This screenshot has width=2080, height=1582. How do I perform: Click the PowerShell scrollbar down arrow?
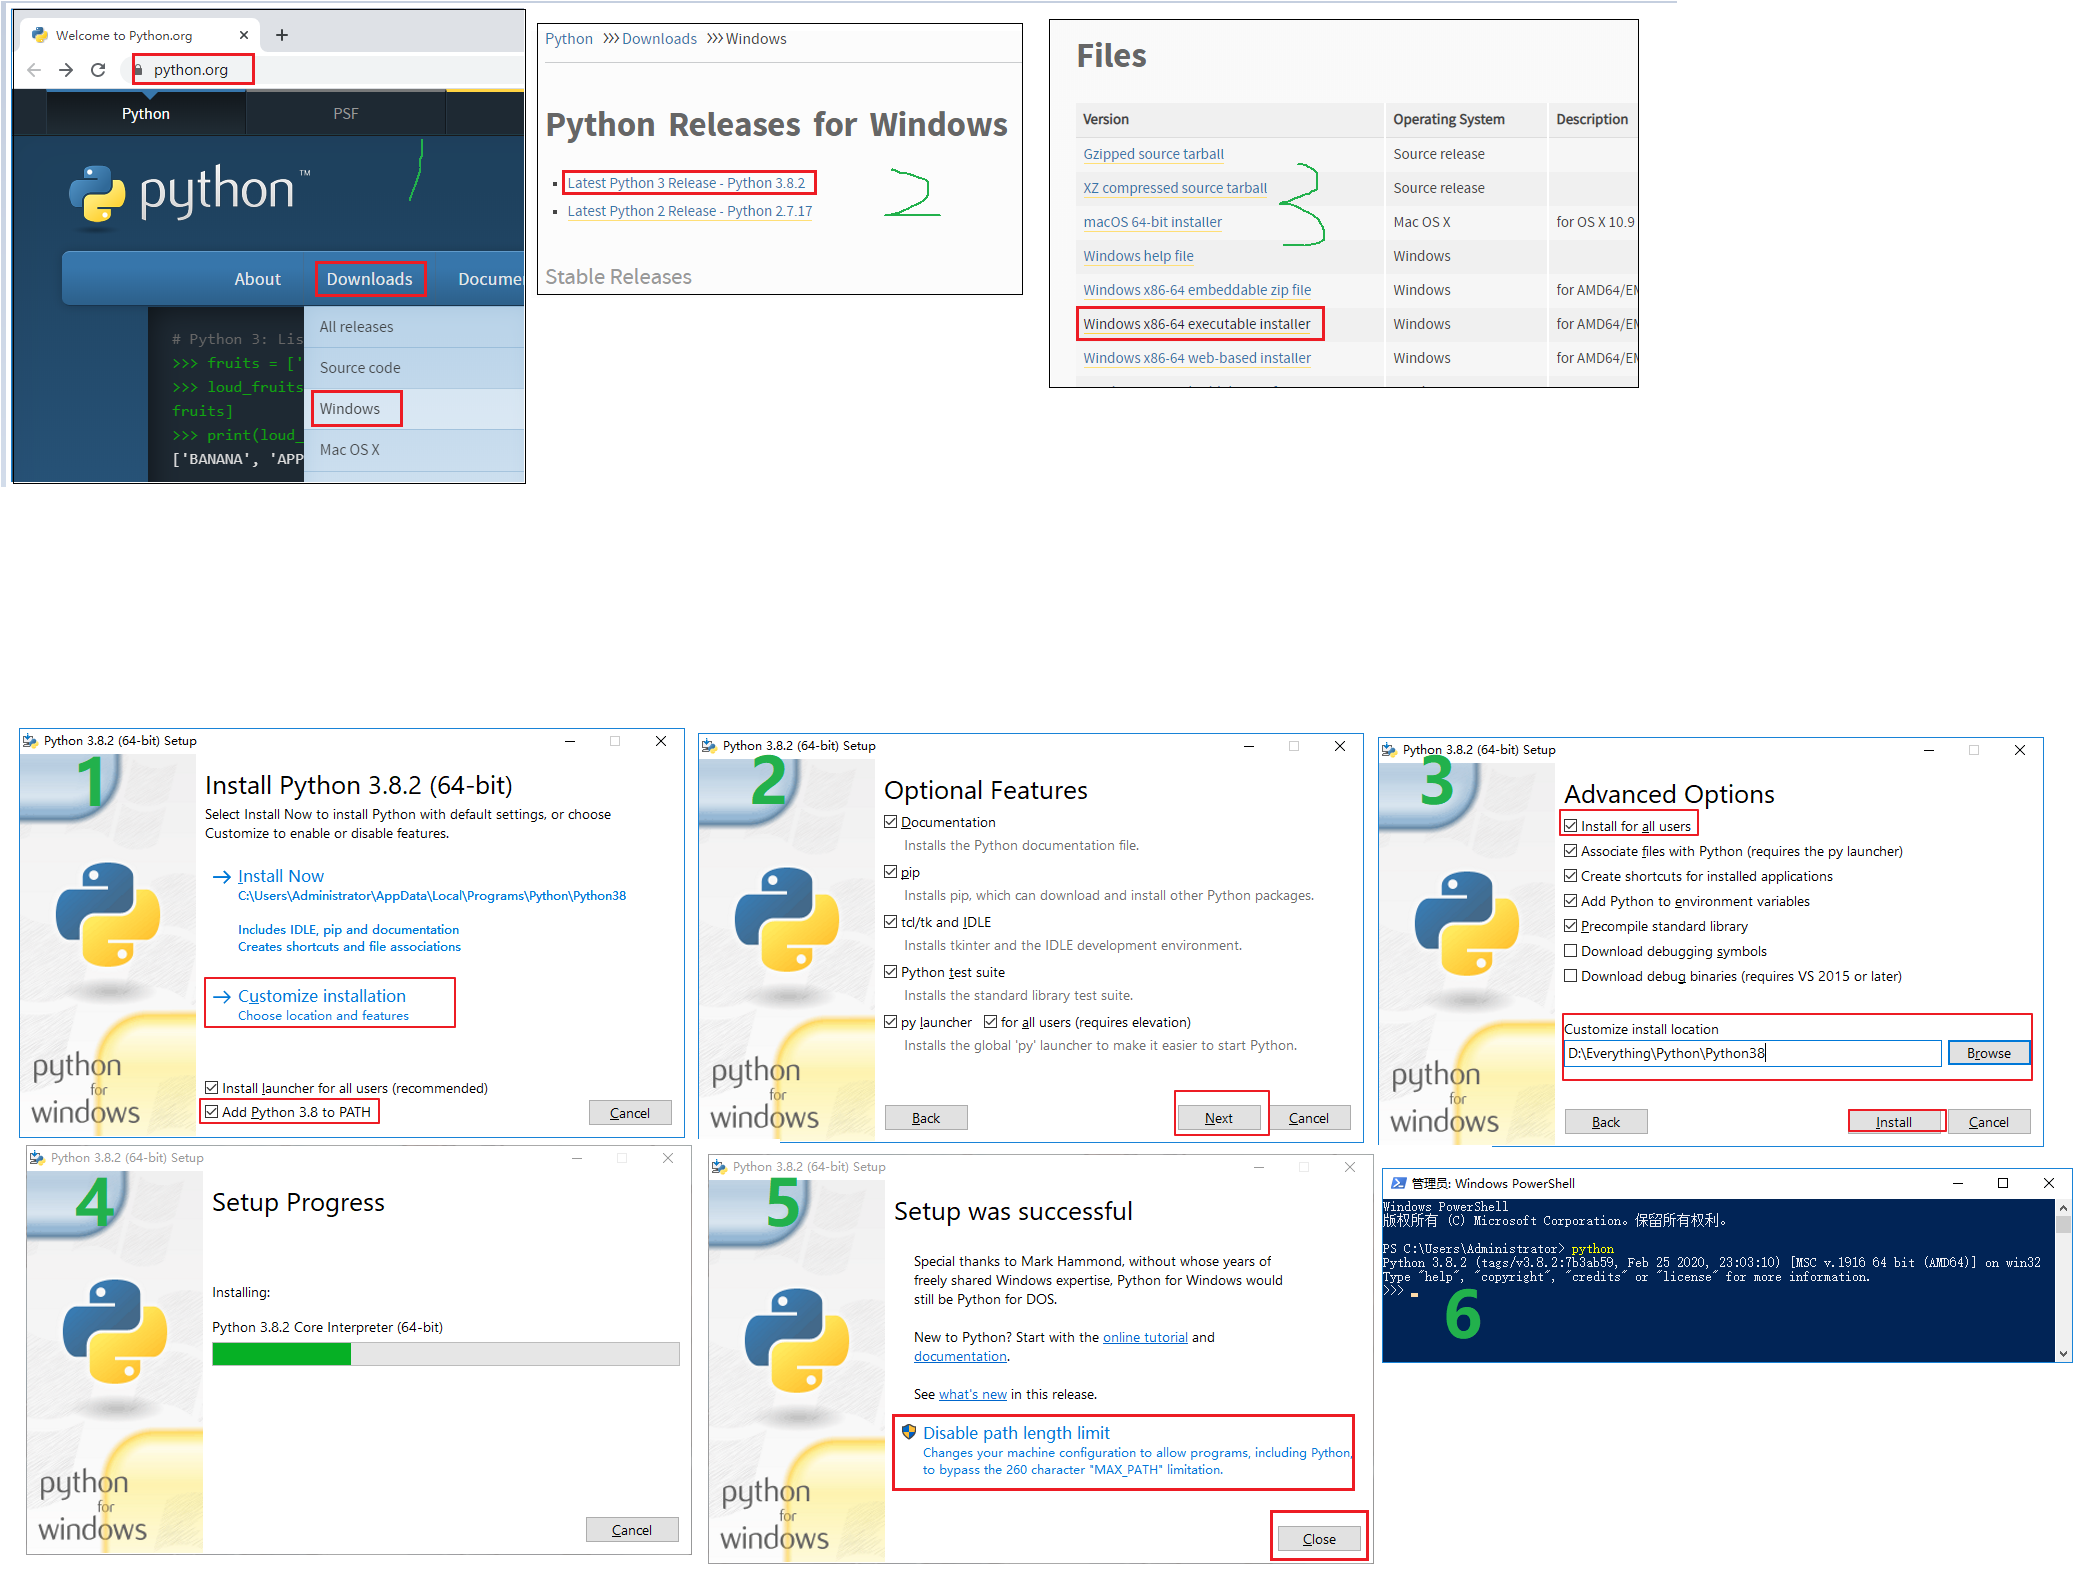coord(2063,1353)
